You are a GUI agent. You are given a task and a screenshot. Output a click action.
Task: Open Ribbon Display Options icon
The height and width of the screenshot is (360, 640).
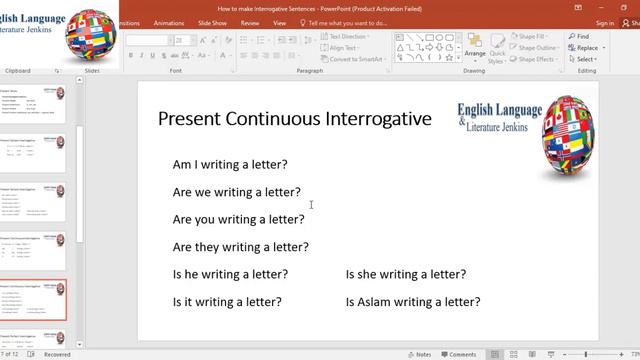click(578, 8)
